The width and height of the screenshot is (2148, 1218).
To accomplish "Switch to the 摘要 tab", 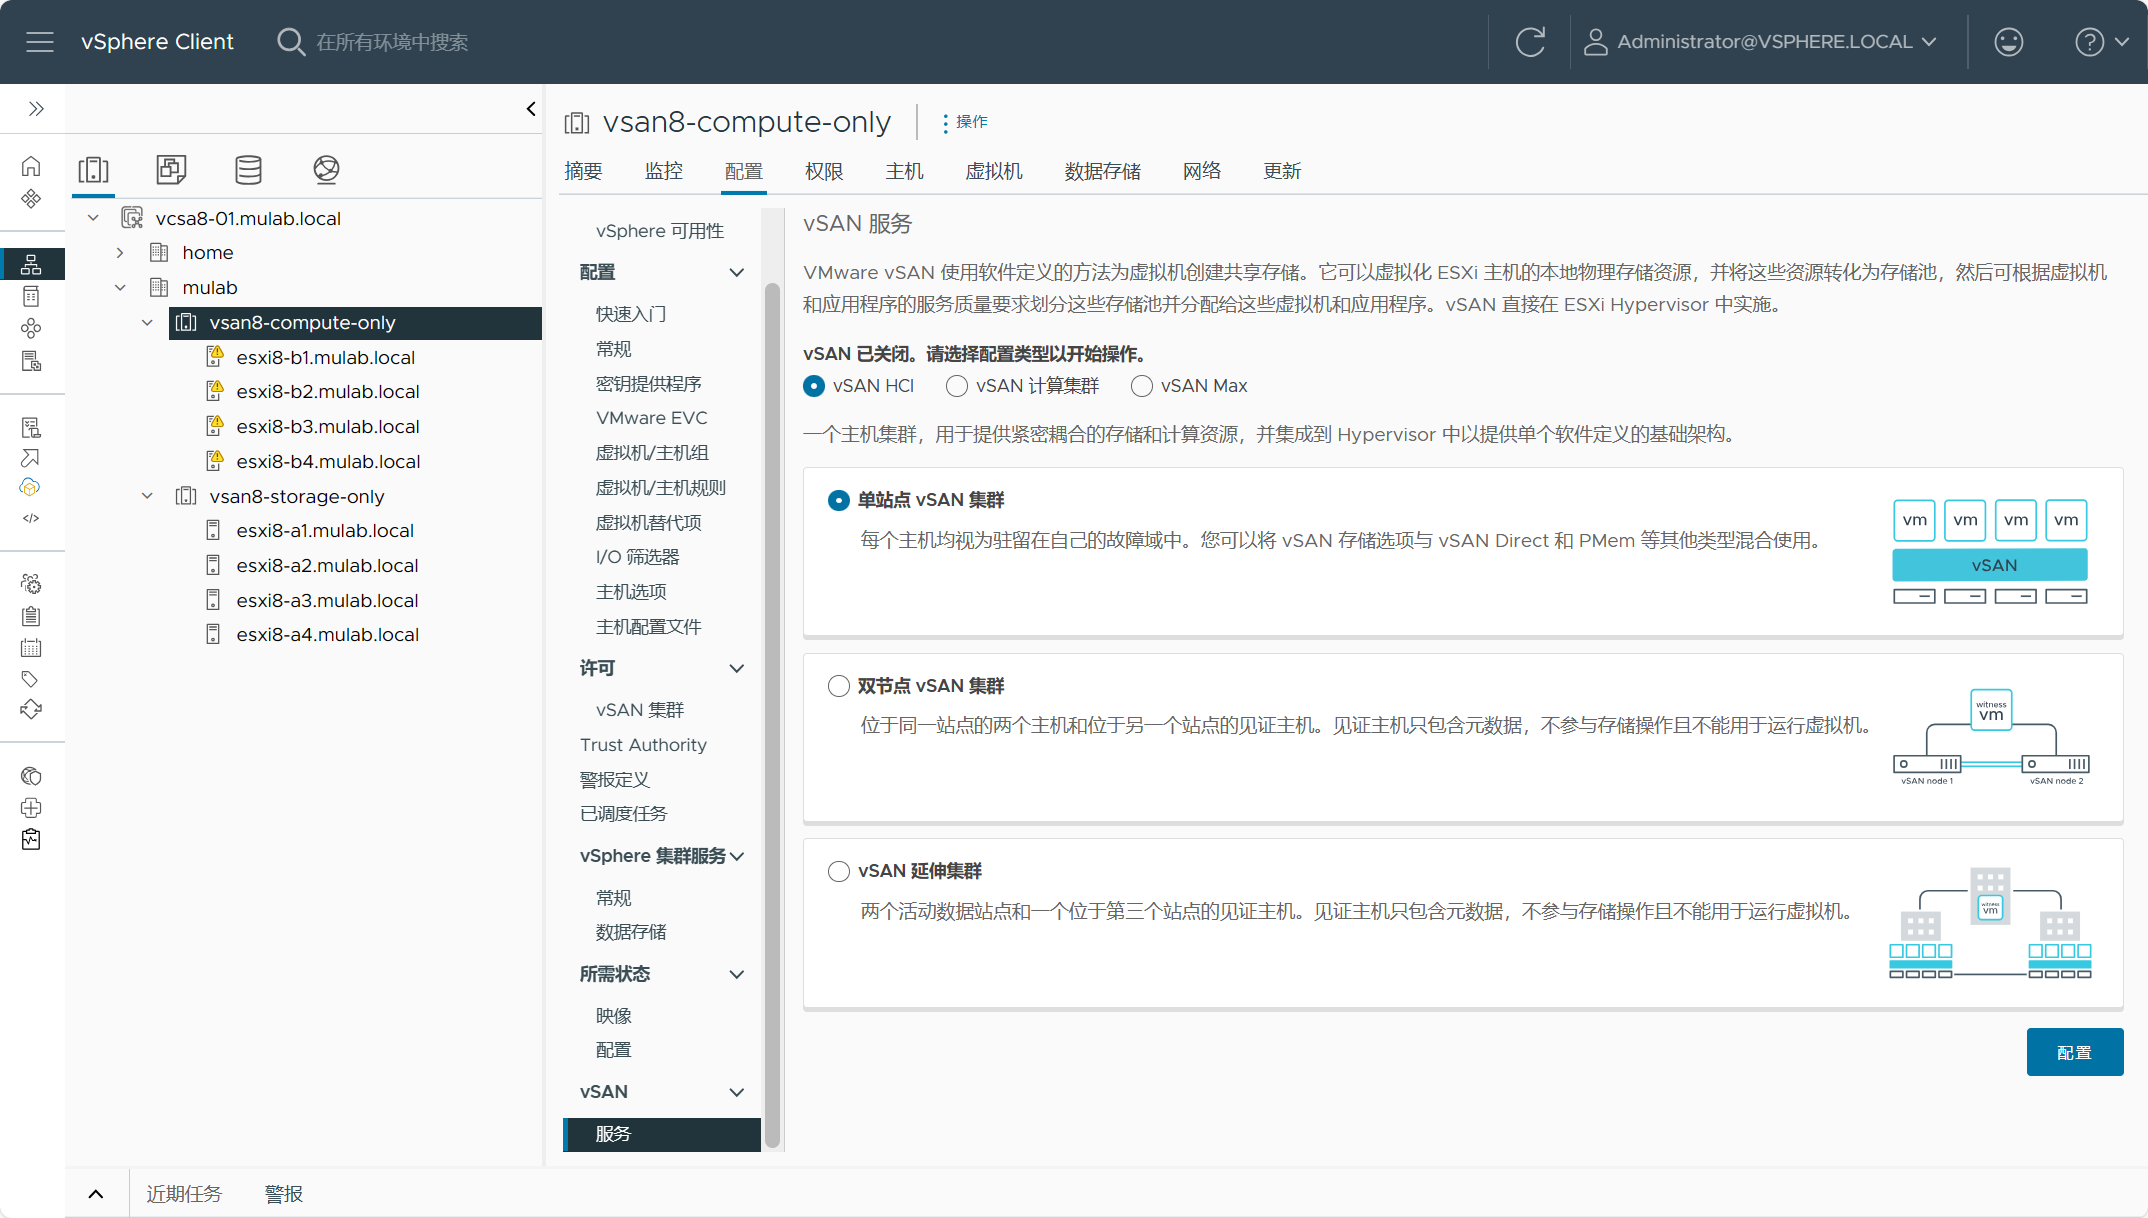I will 583,171.
